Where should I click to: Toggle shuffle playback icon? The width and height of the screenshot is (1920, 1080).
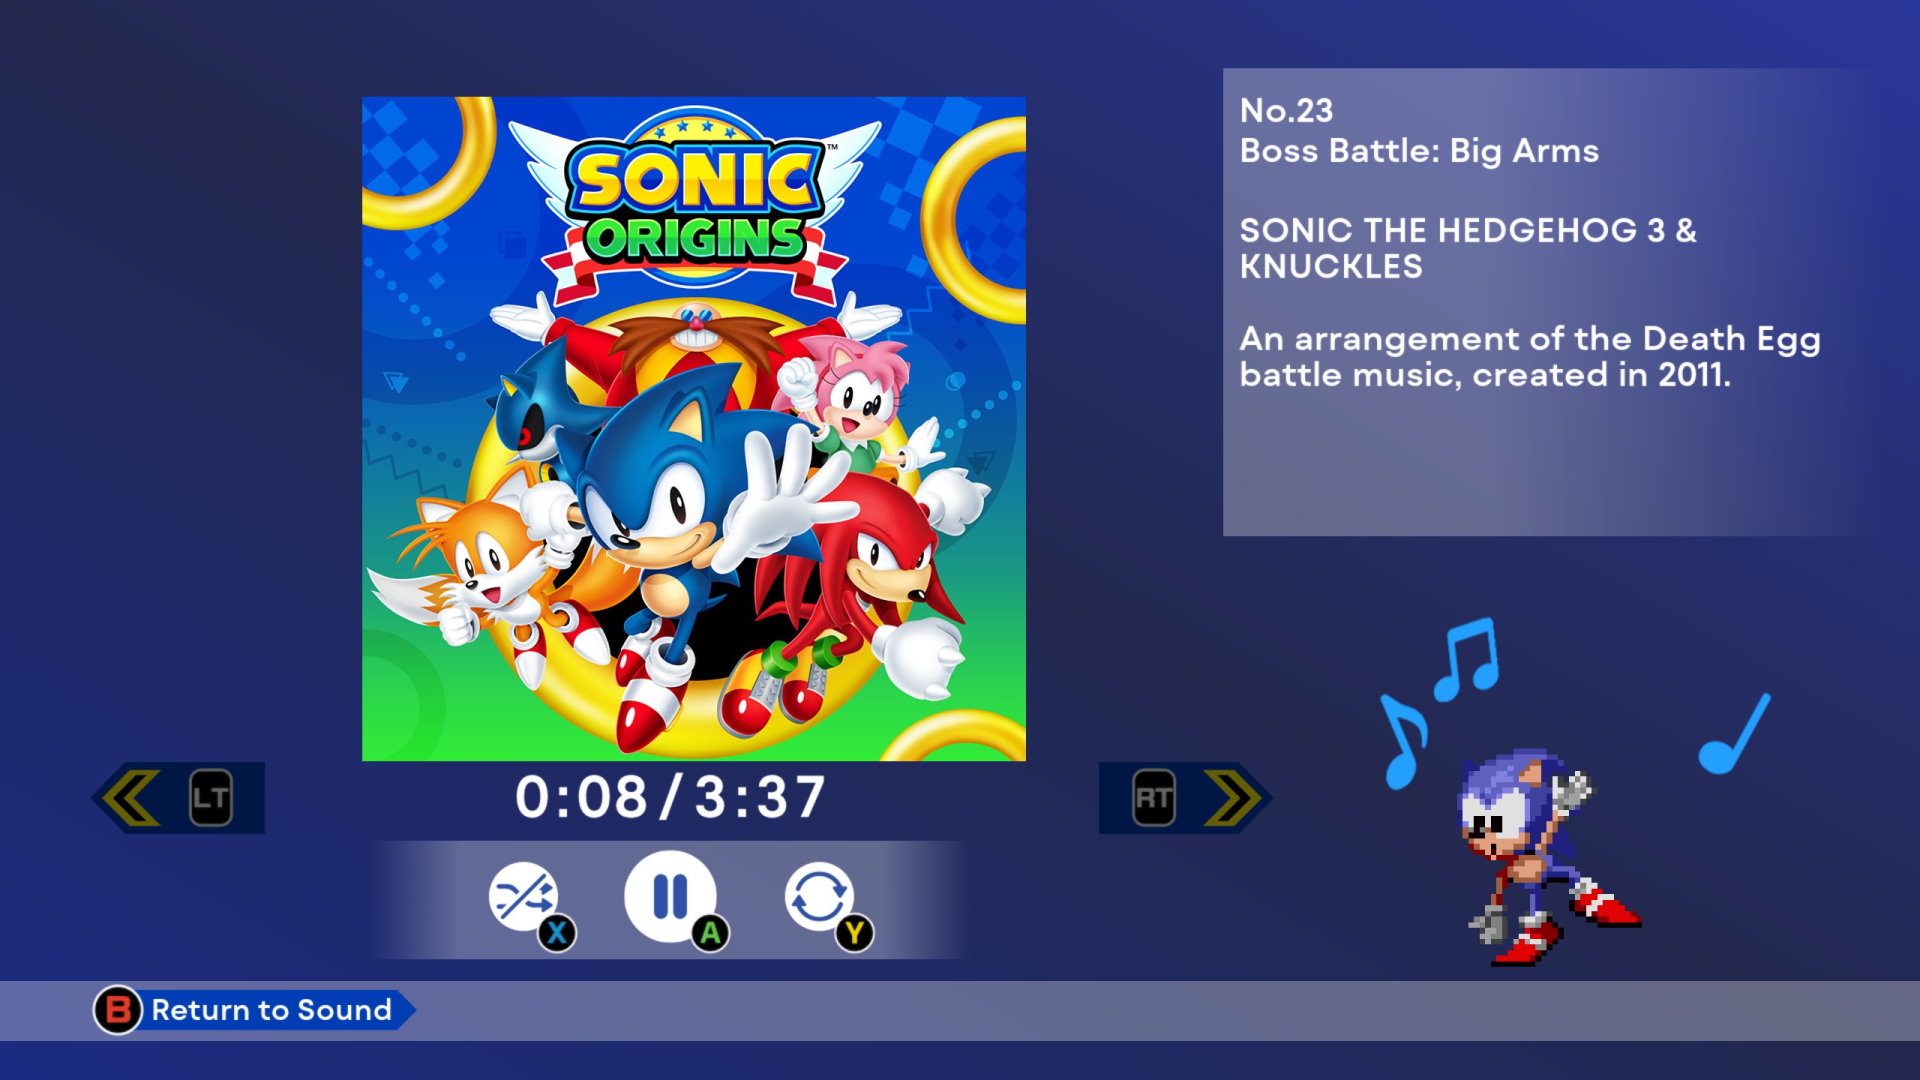tap(522, 896)
